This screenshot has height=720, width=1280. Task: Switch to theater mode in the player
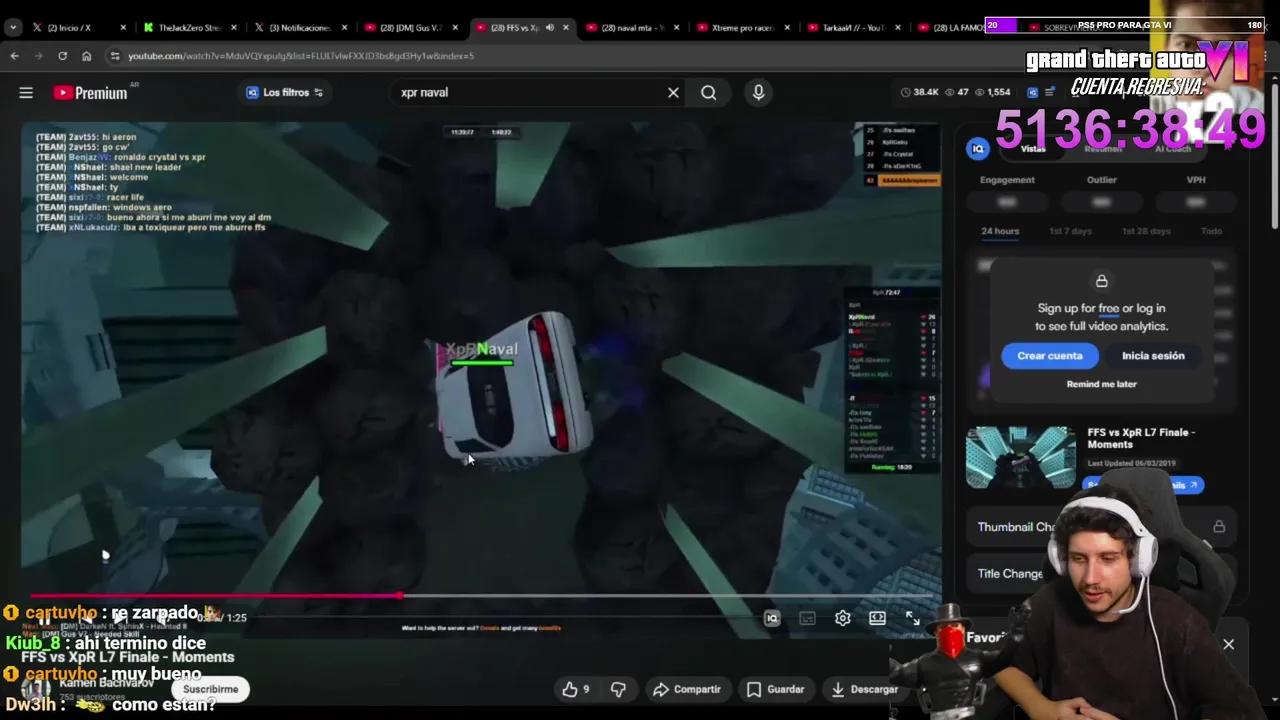pos(877,618)
